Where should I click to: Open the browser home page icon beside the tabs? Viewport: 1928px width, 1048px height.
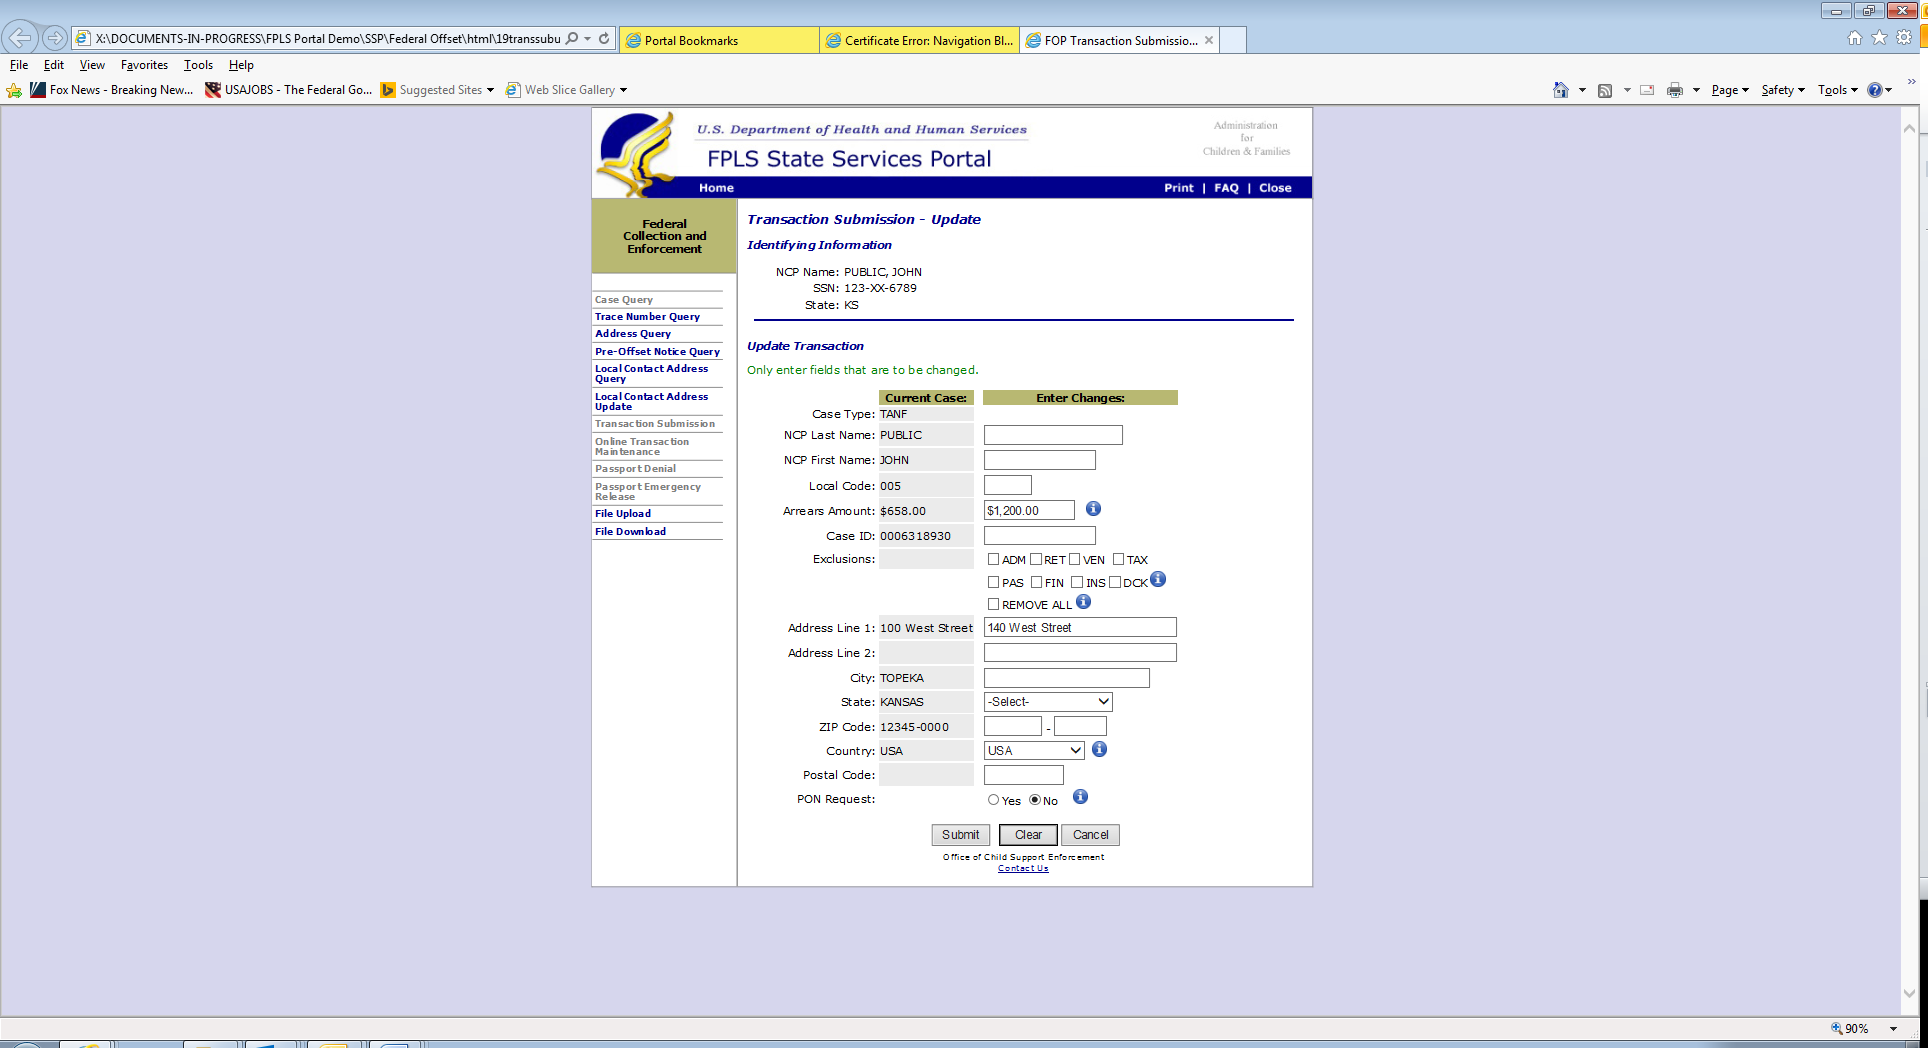point(1855,38)
